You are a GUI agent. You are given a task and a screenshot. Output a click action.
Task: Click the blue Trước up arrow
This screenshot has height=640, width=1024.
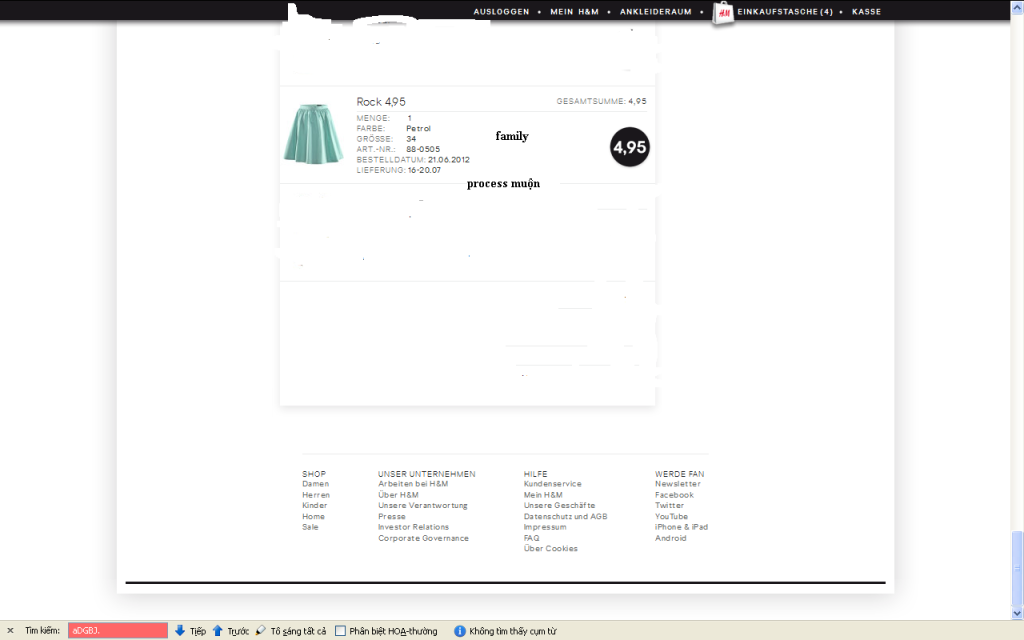click(x=218, y=631)
